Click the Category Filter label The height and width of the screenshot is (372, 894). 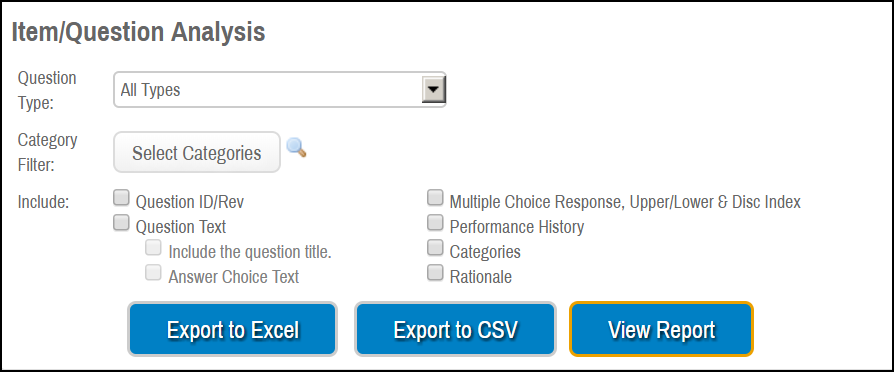(47, 152)
